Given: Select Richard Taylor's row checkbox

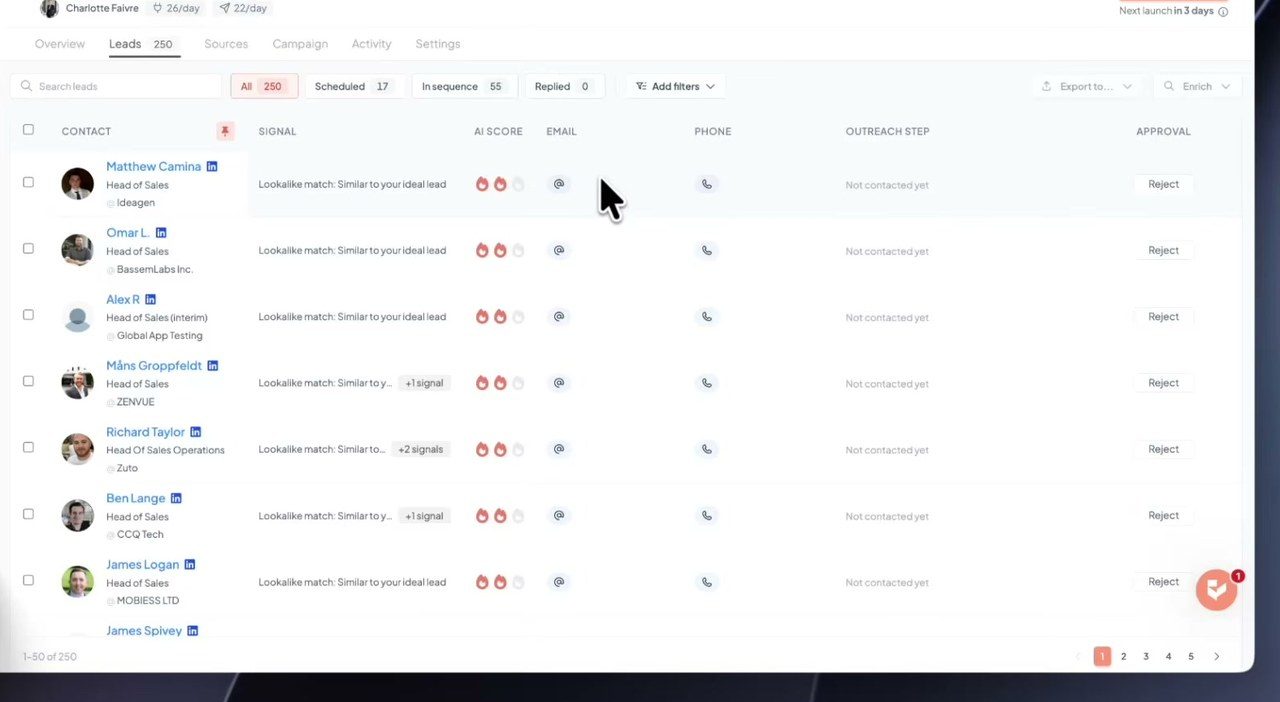Looking at the screenshot, I should click(x=28, y=448).
